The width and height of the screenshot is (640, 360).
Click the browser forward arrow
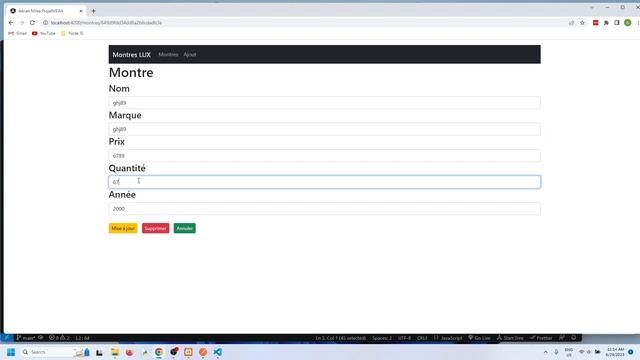click(x=22, y=23)
